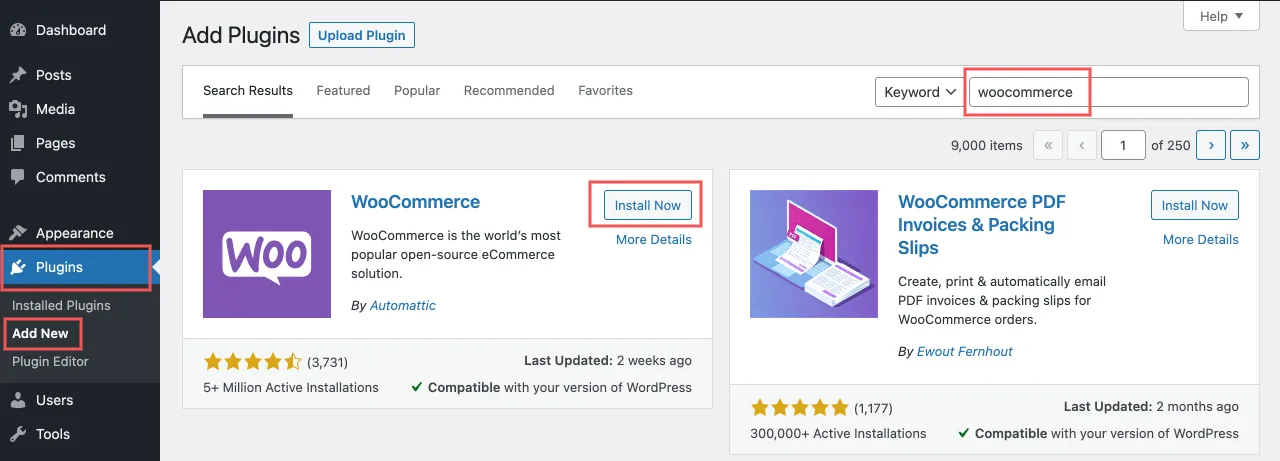The height and width of the screenshot is (461, 1280).
Task: Click the '9,000 items' count text
Action: click(986, 145)
